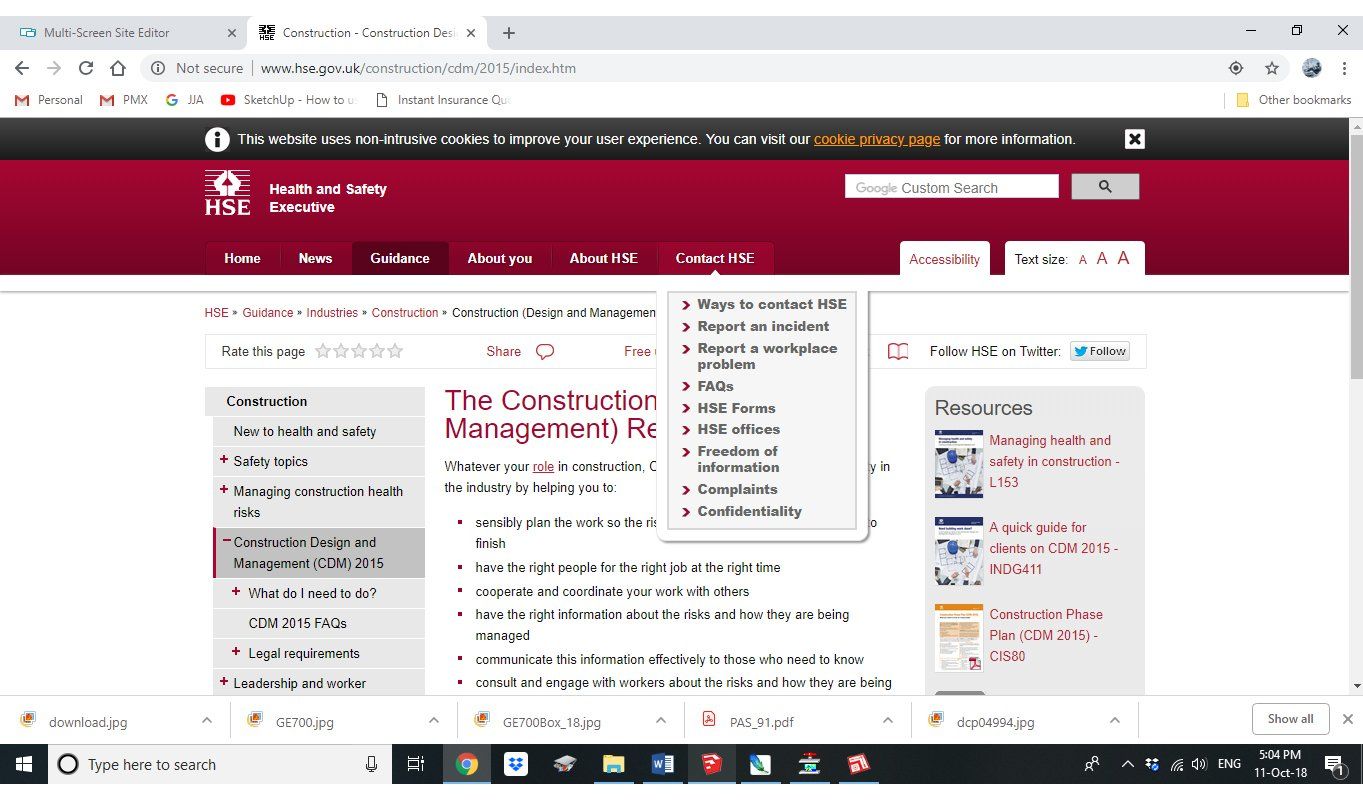
Task: Open the About you navigation tab
Action: tap(500, 258)
